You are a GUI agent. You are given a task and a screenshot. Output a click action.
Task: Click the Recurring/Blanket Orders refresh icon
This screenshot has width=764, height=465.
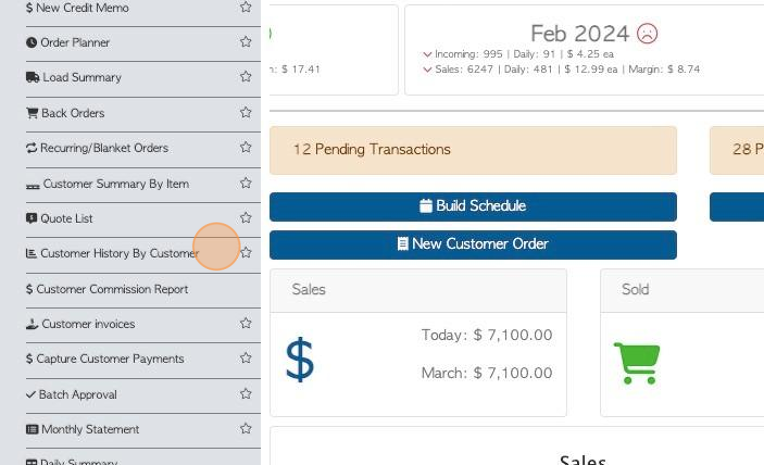(x=32, y=148)
